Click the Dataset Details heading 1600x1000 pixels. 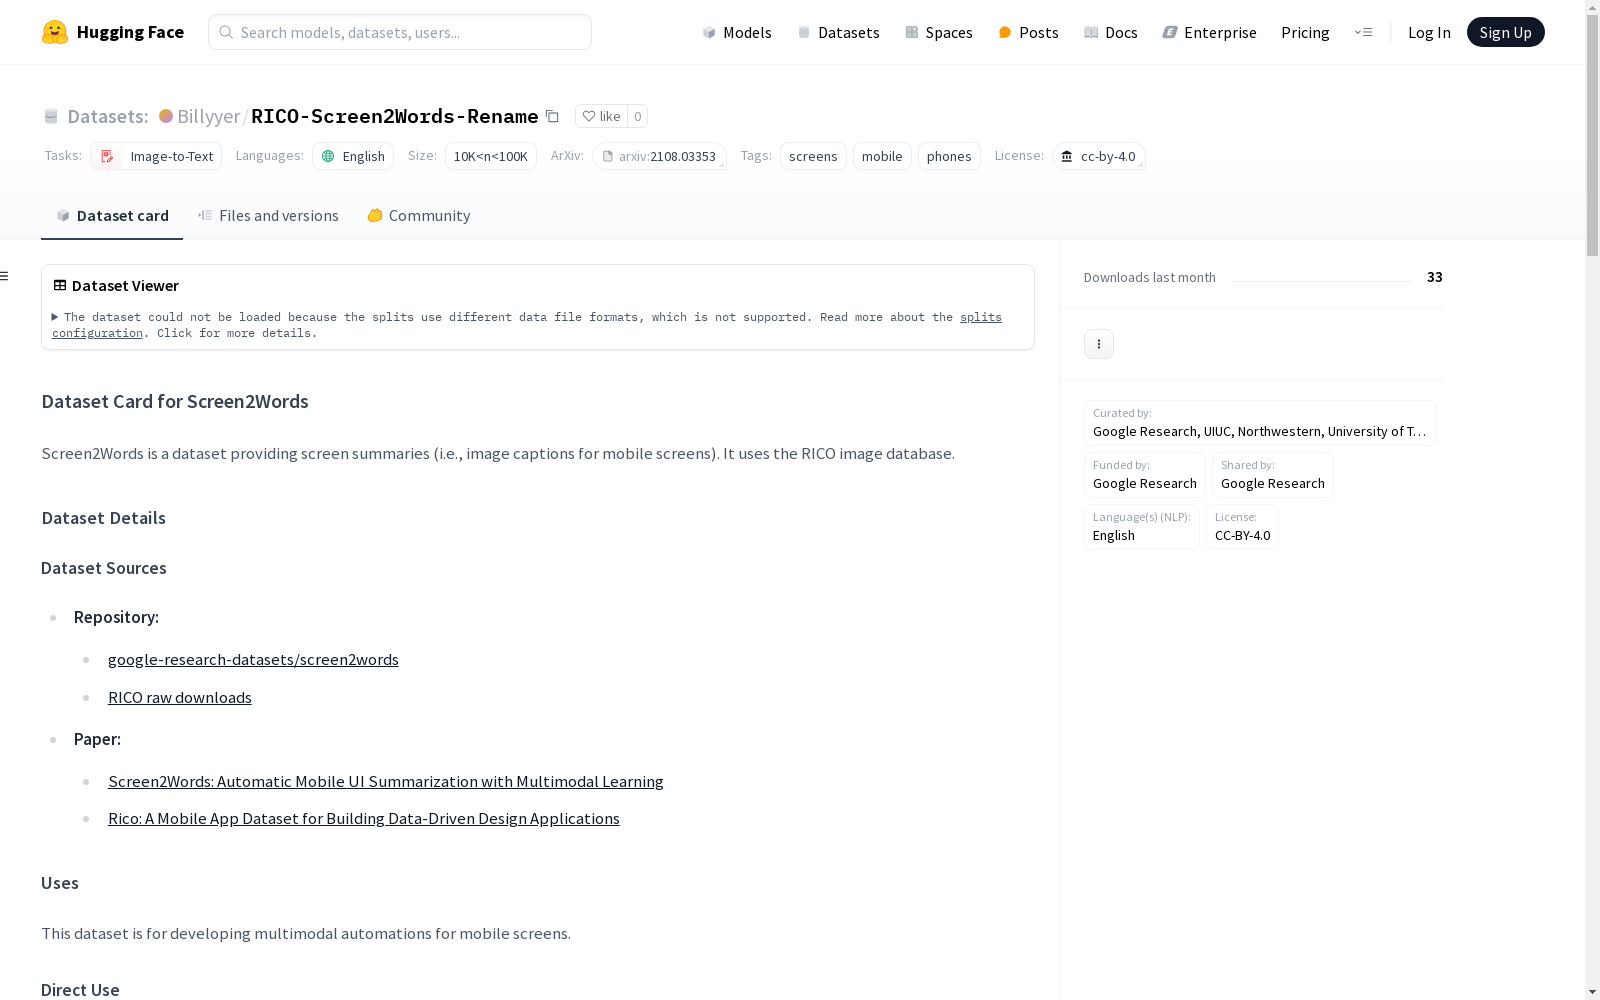(x=104, y=518)
